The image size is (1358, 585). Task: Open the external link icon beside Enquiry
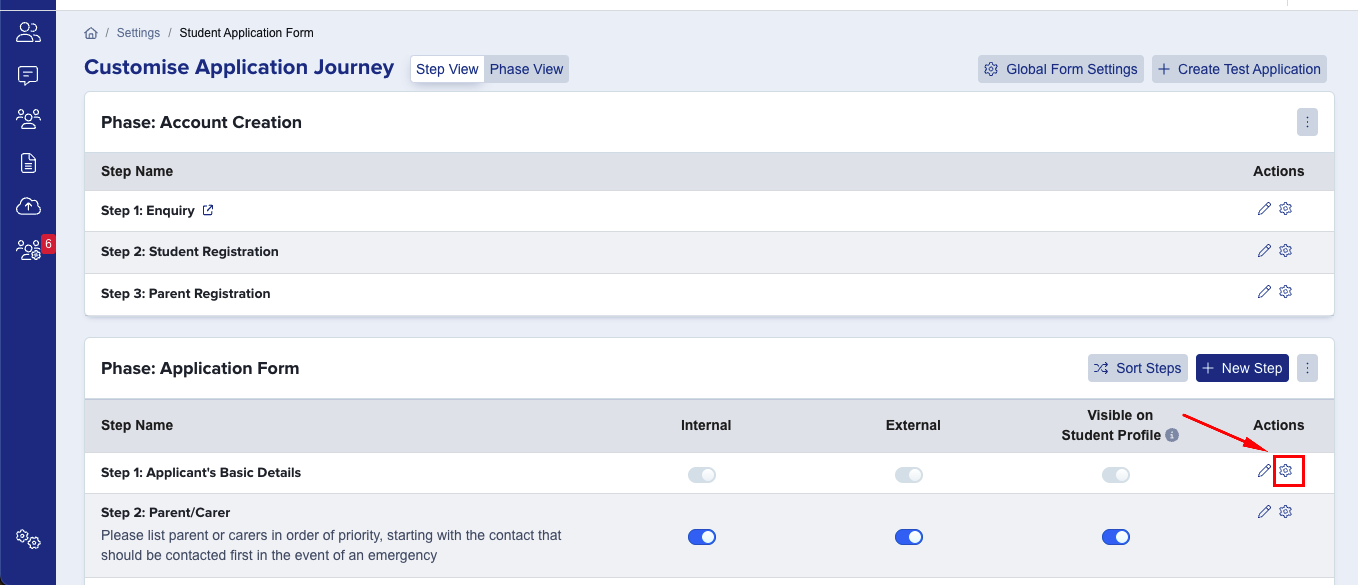(x=208, y=211)
